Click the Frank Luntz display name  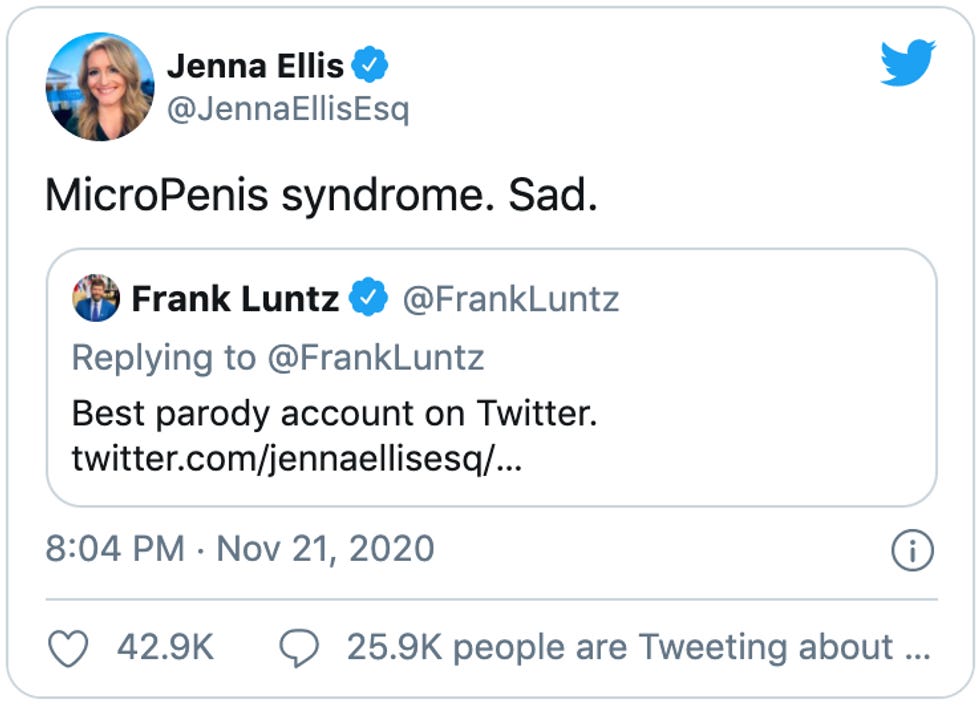point(235,298)
